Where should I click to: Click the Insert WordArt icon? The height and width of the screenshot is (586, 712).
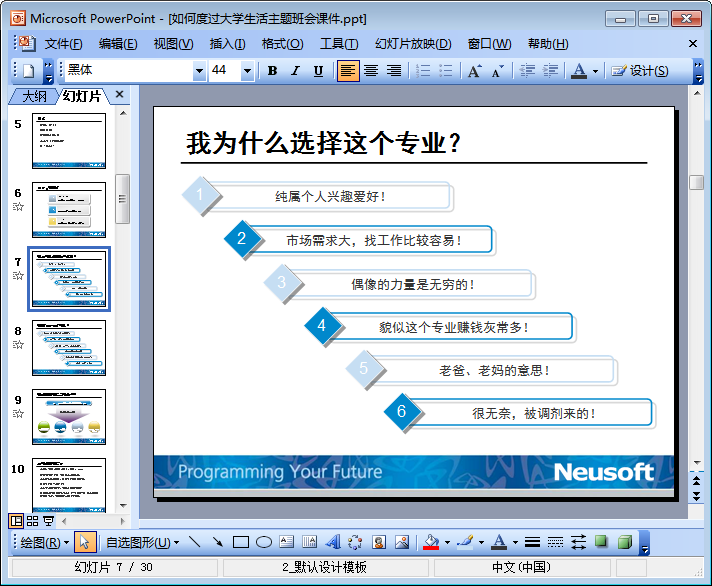(333, 542)
